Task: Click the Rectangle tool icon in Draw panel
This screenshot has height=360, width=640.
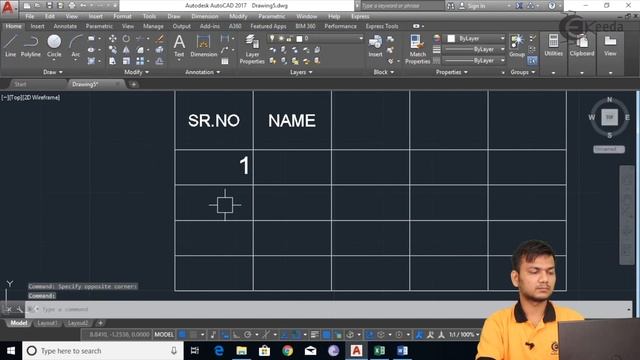Action: tap(91, 39)
